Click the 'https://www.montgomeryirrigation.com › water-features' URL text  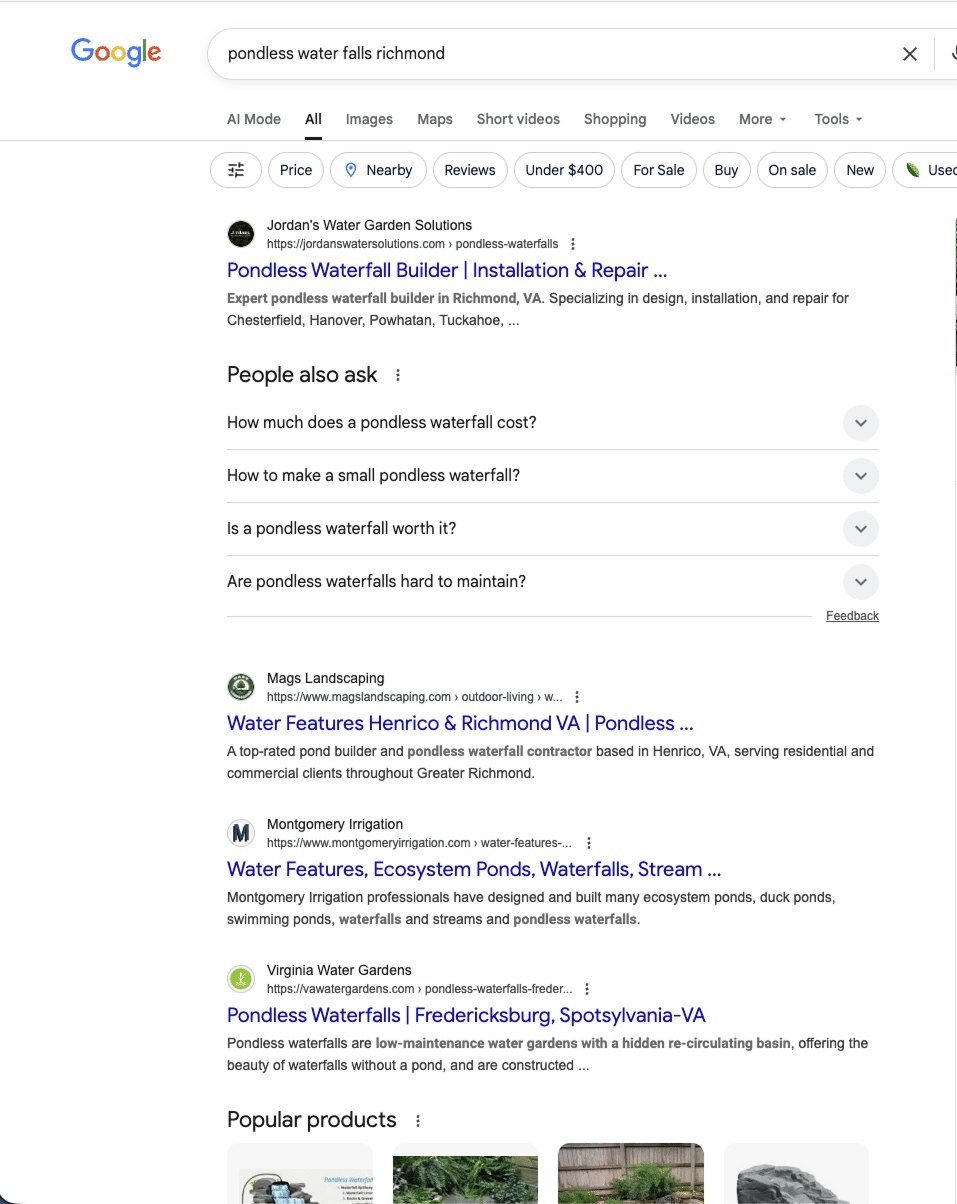420,843
